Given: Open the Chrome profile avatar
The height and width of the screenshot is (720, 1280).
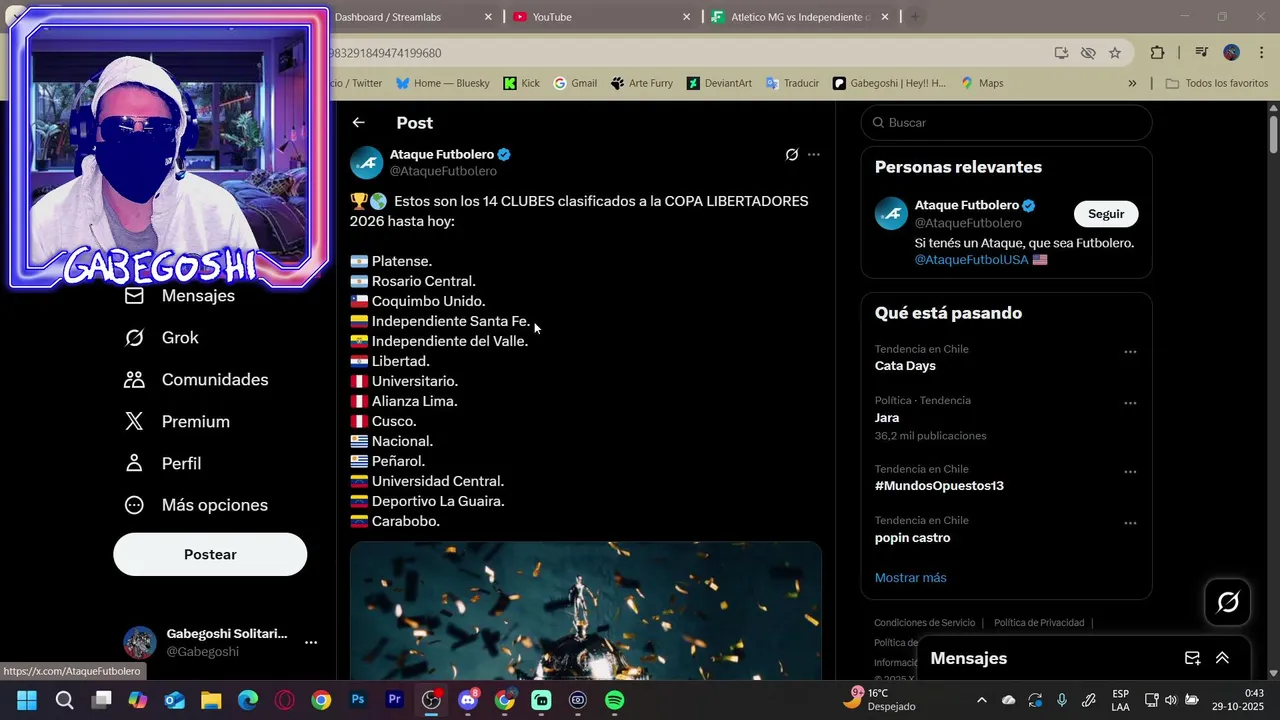Looking at the screenshot, I should click(1231, 53).
